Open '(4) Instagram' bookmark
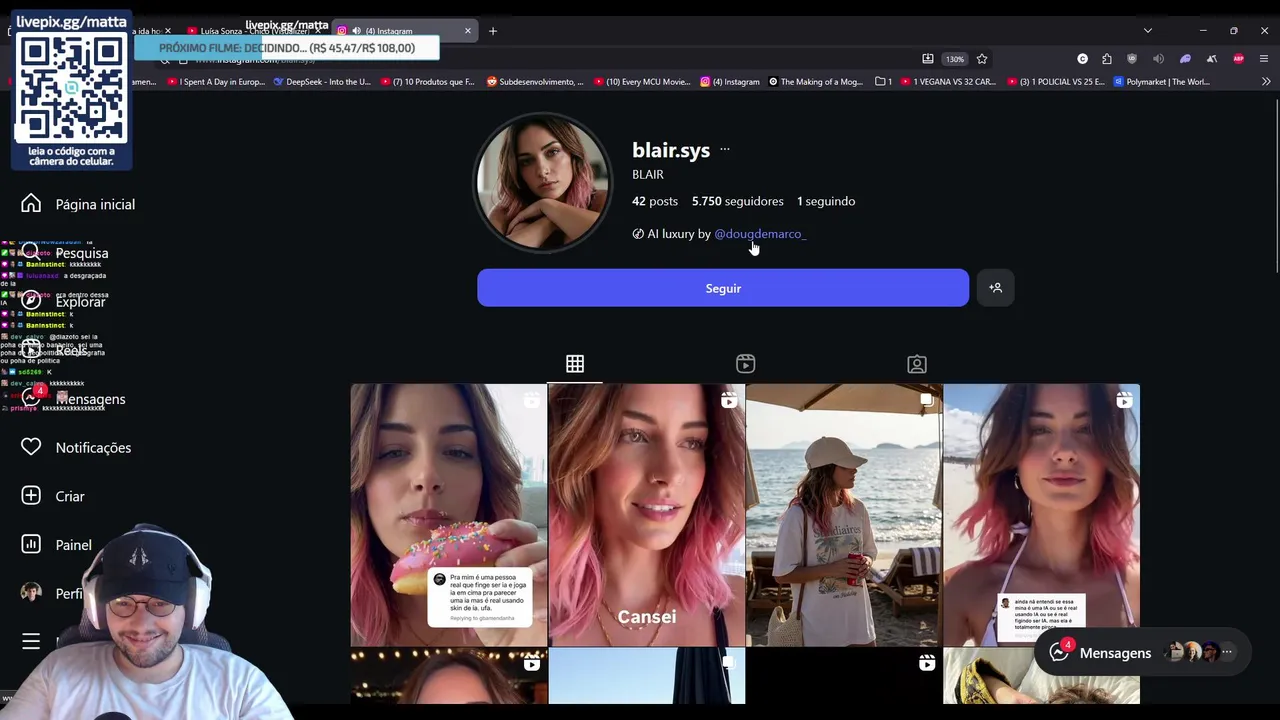 click(730, 82)
